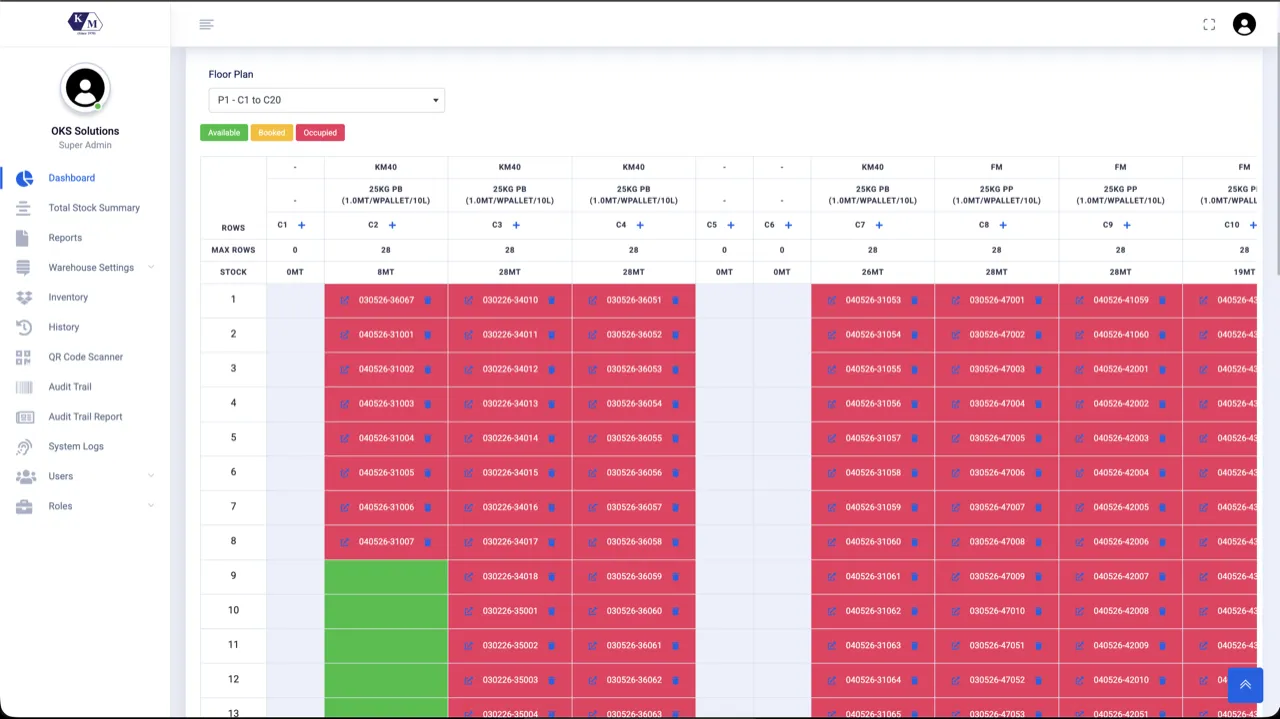Add a row to column C2
This screenshot has width=1280, height=719.
point(392,225)
